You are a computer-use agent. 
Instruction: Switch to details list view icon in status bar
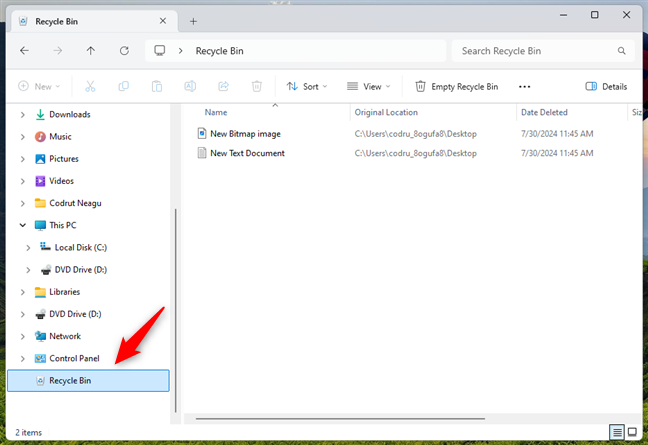click(x=617, y=433)
